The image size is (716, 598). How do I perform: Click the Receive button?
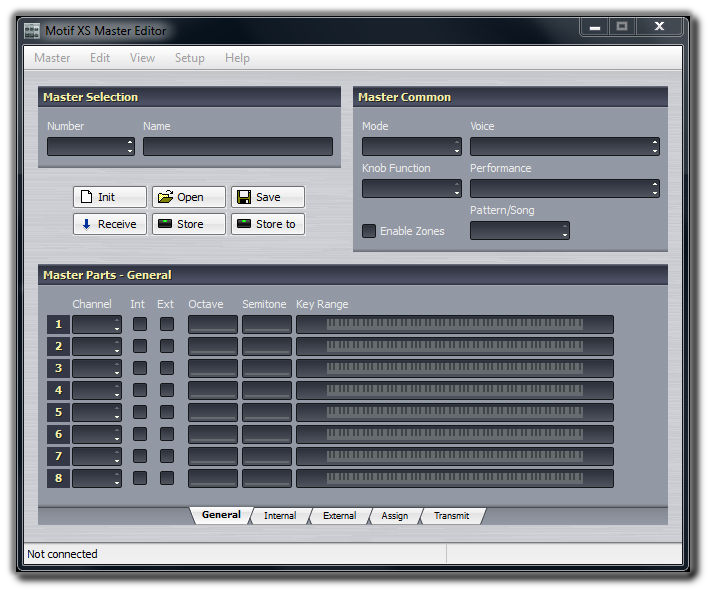[x=110, y=224]
